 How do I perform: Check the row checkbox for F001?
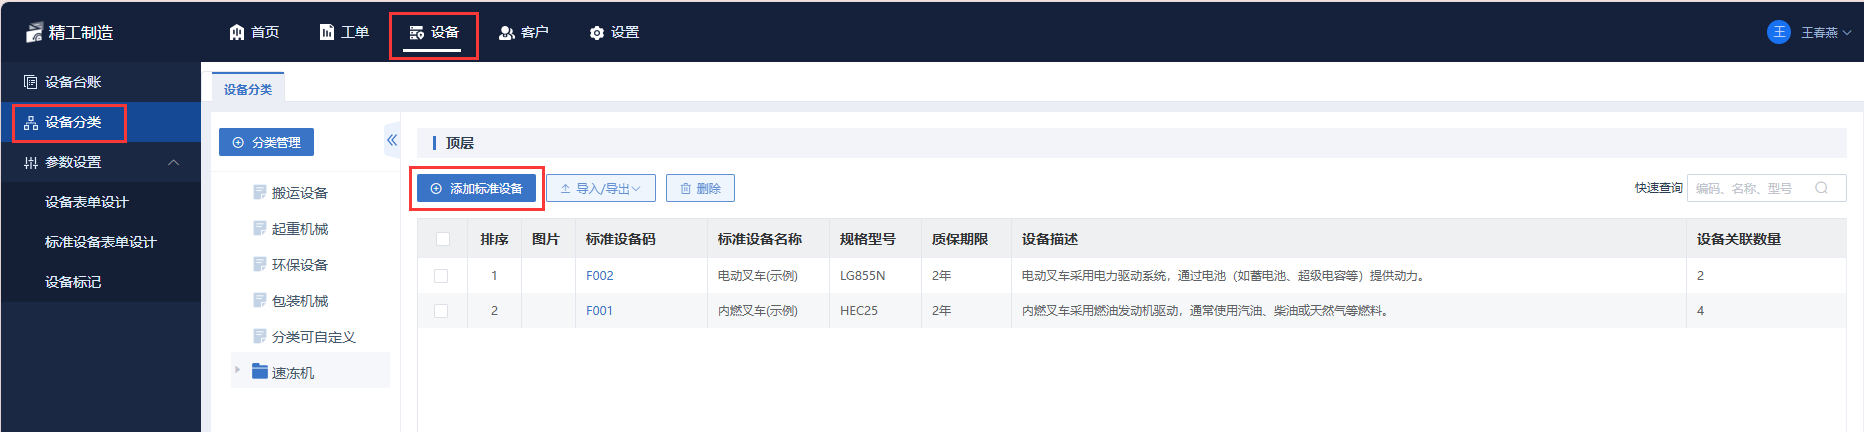[x=441, y=311]
